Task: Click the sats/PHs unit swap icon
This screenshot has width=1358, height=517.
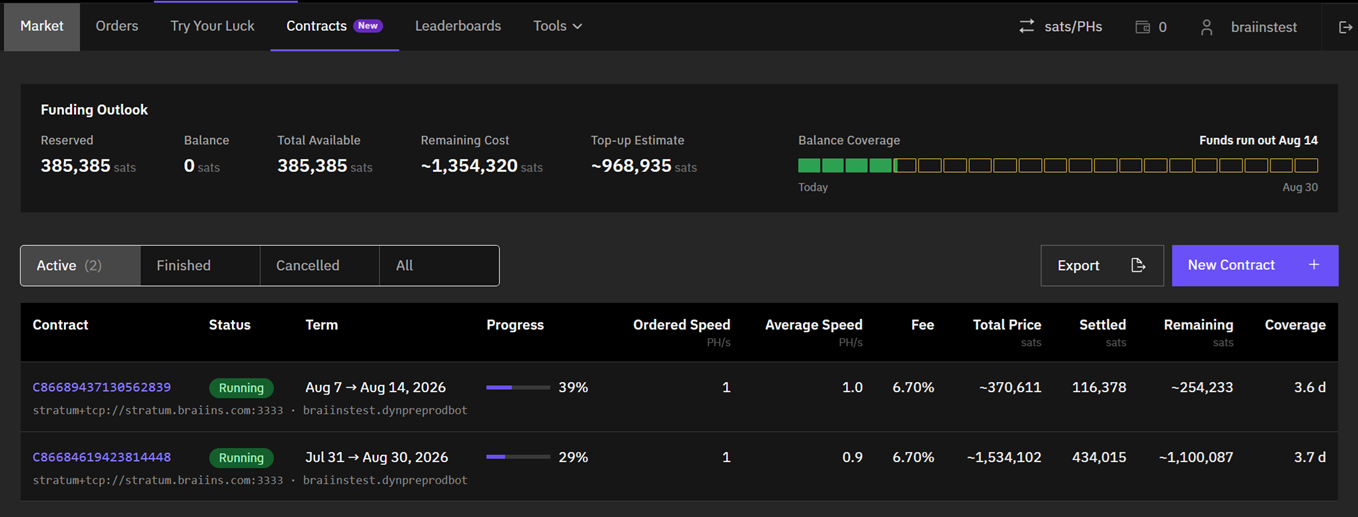Action: 1026,27
